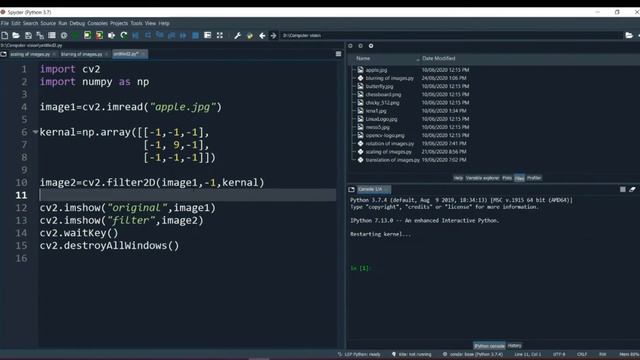Select blurring of images.py file
This screenshot has height=360, width=640.
point(389,78)
